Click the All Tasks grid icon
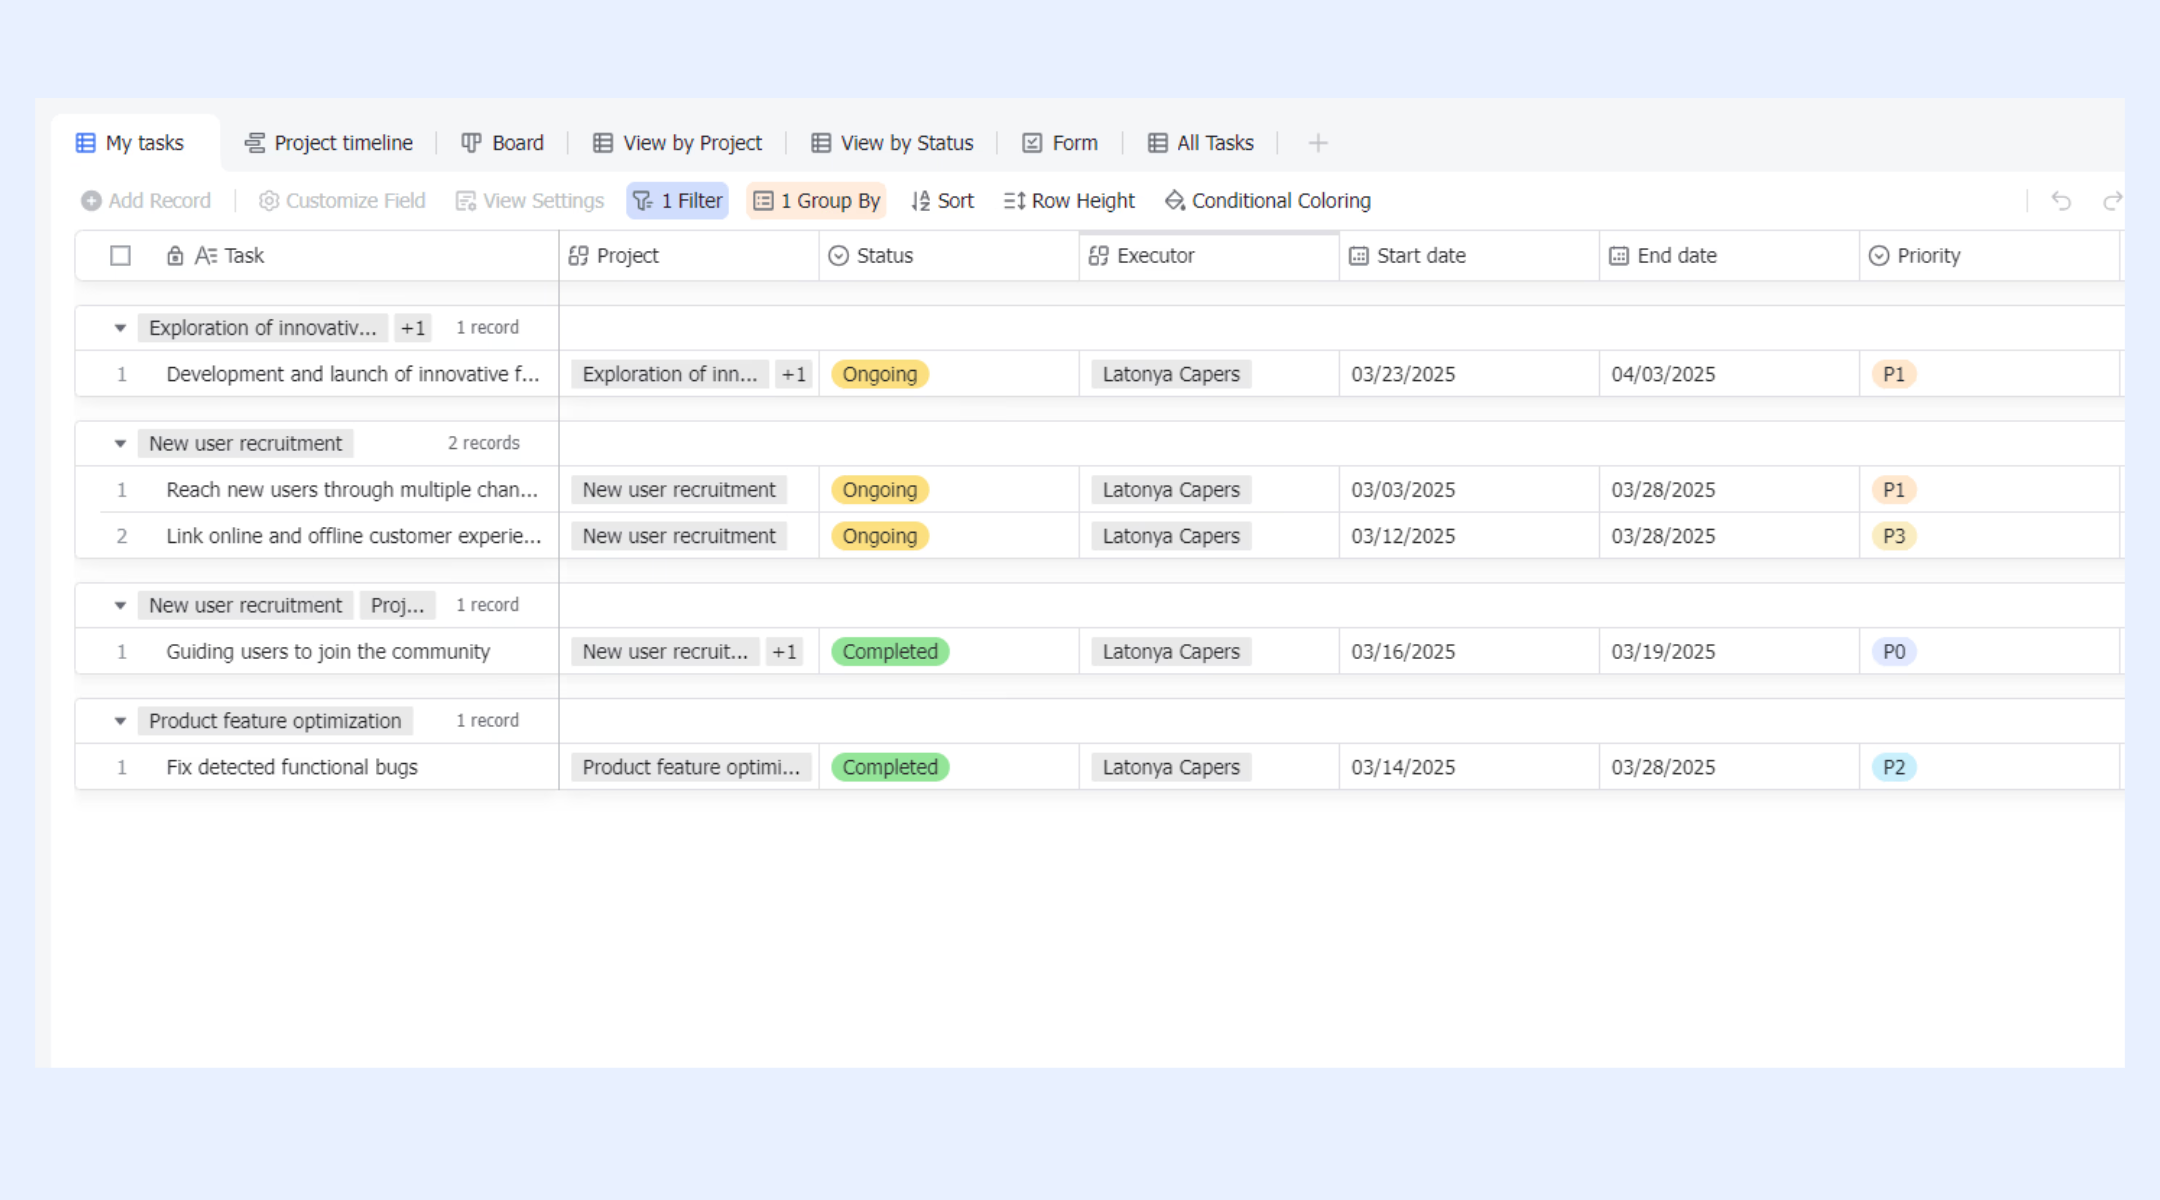Image resolution: width=2160 pixels, height=1200 pixels. 1157,143
